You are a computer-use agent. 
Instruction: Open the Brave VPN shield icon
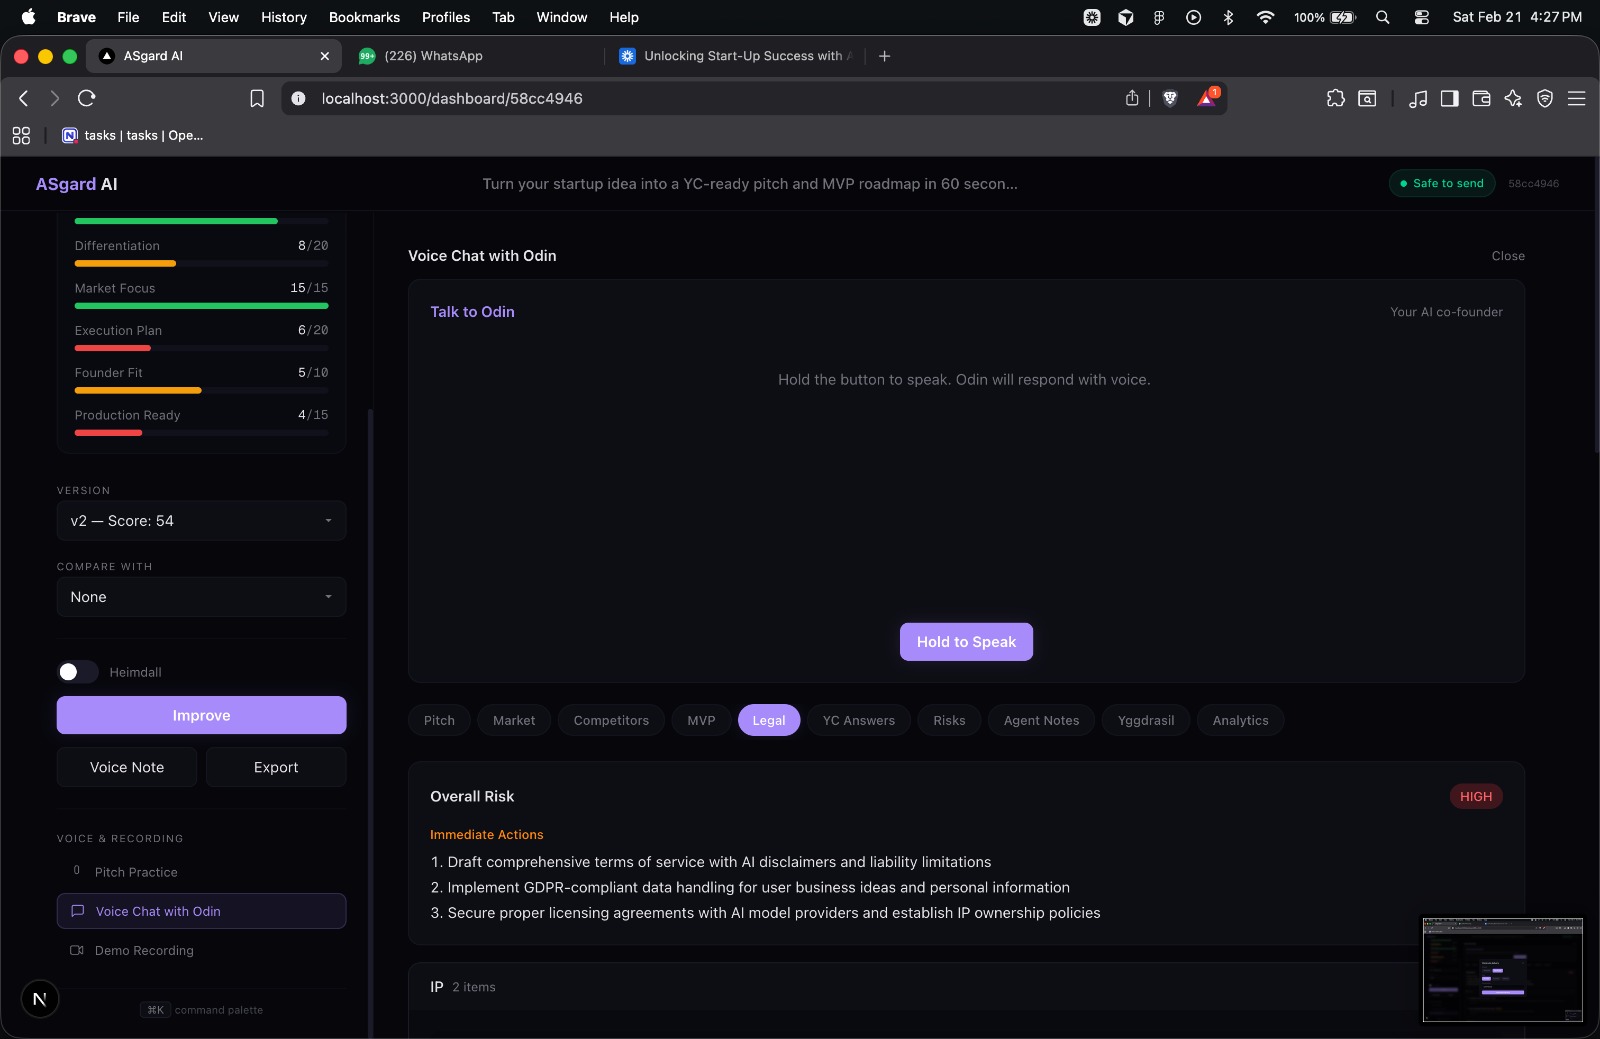pos(1545,98)
